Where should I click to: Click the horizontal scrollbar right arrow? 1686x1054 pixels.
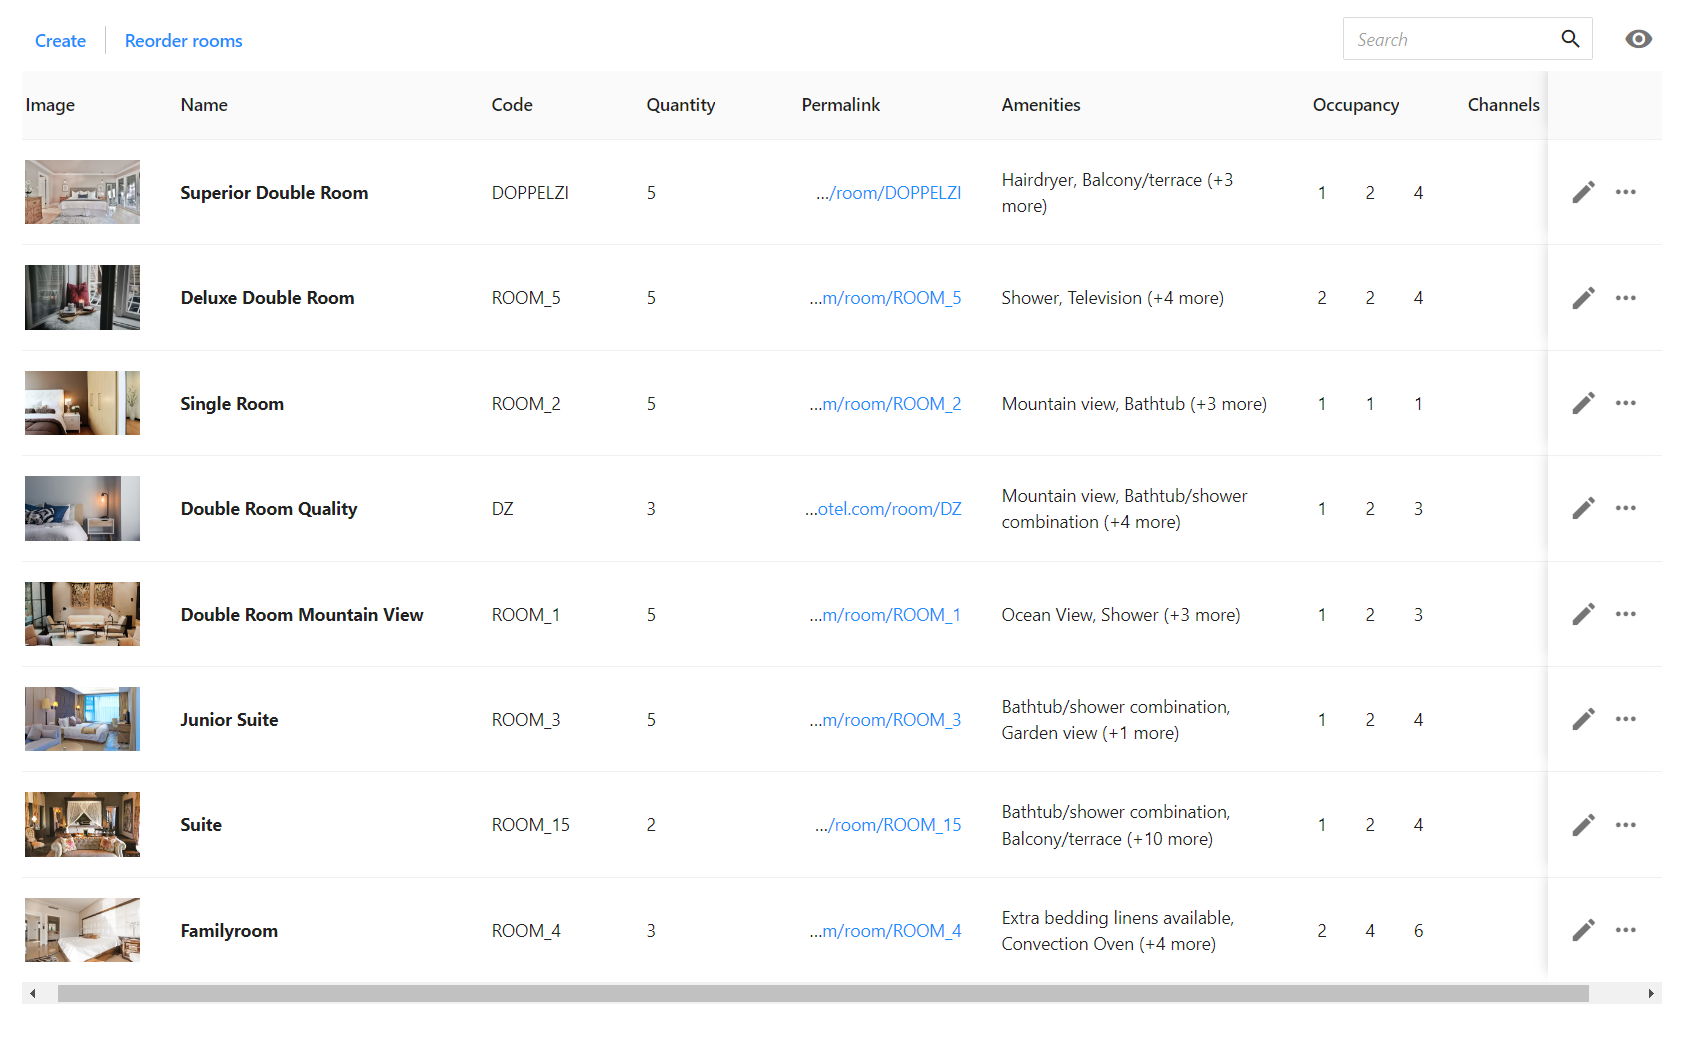[1651, 993]
